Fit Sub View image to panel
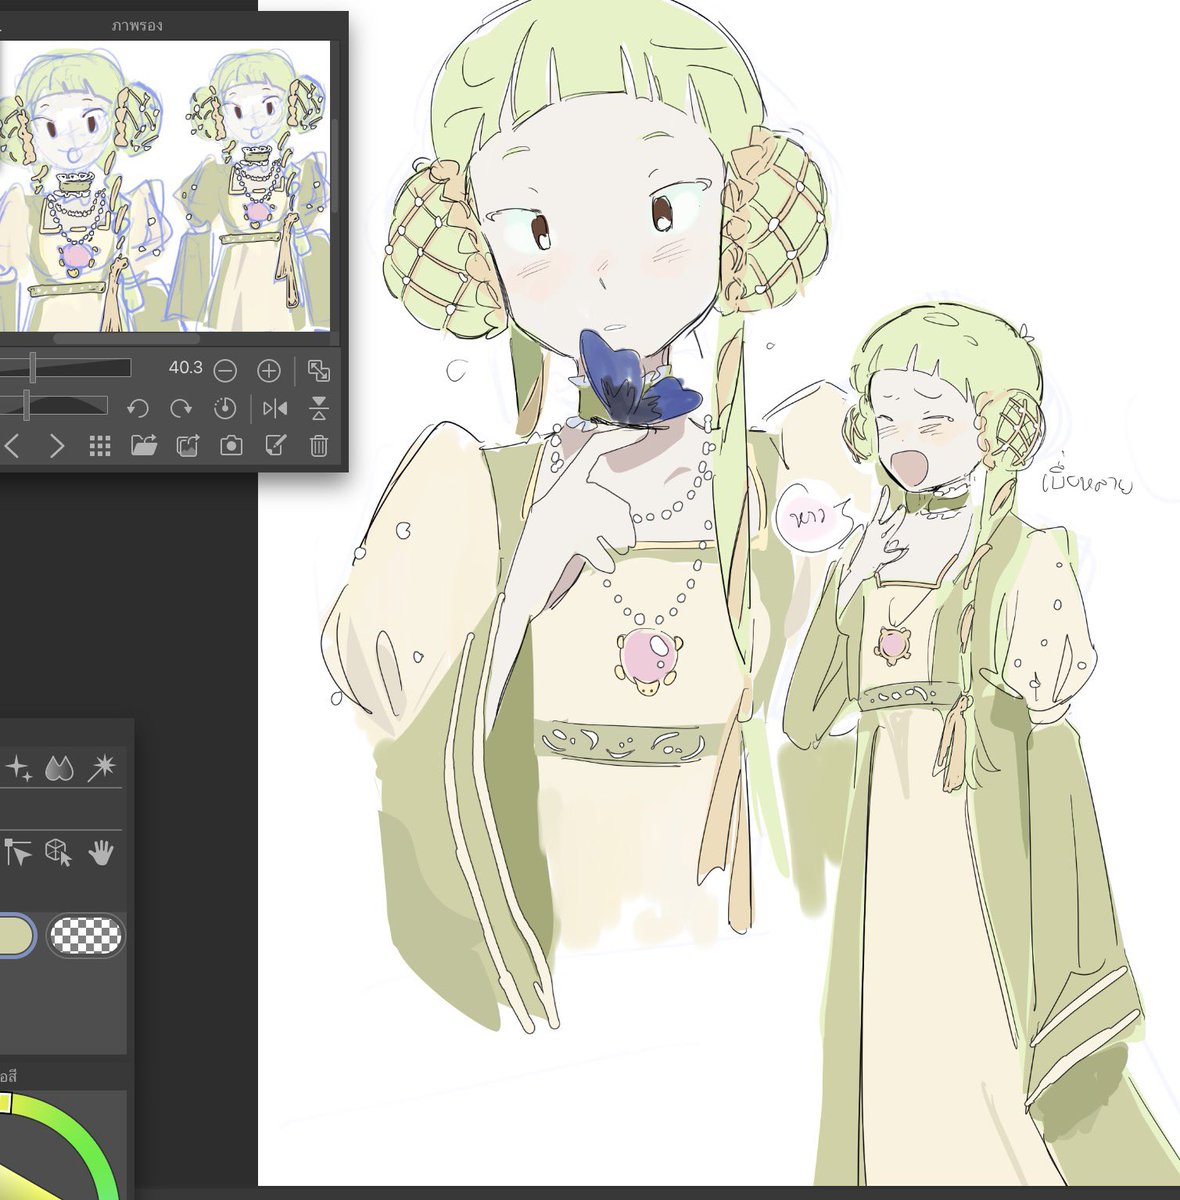 point(319,371)
